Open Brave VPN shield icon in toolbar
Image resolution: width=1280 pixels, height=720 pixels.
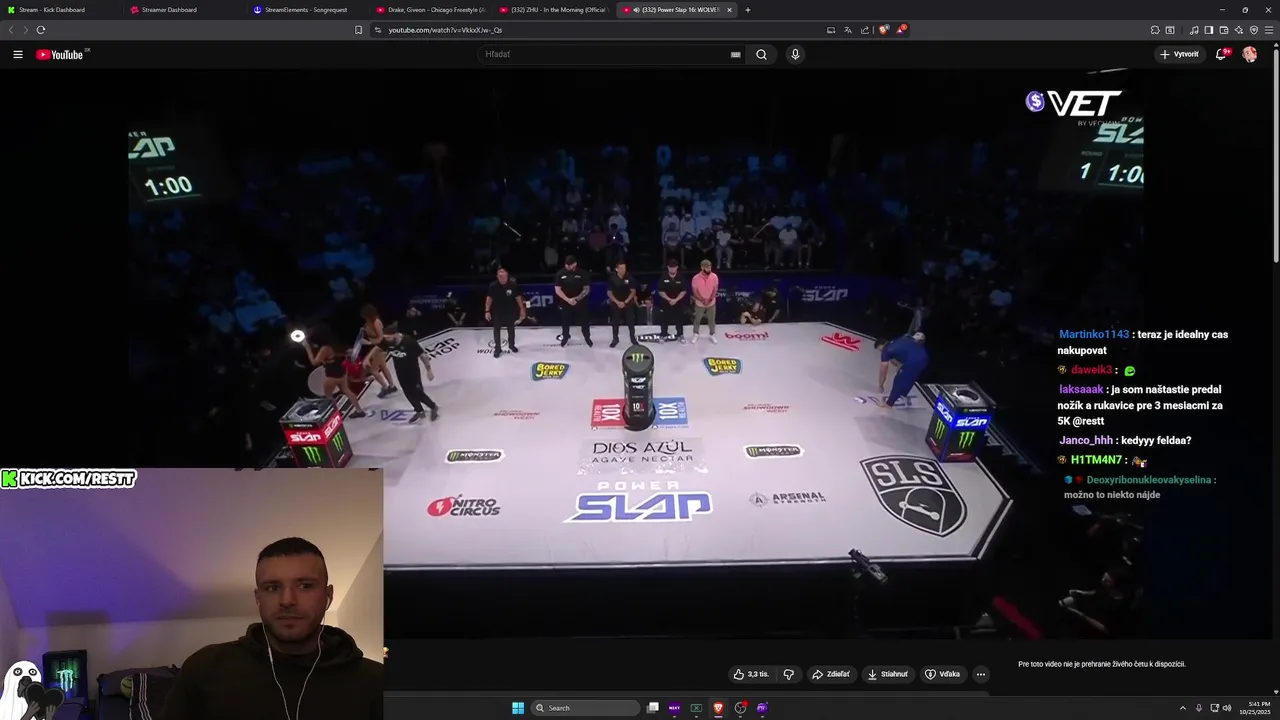tap(1254, 30)
